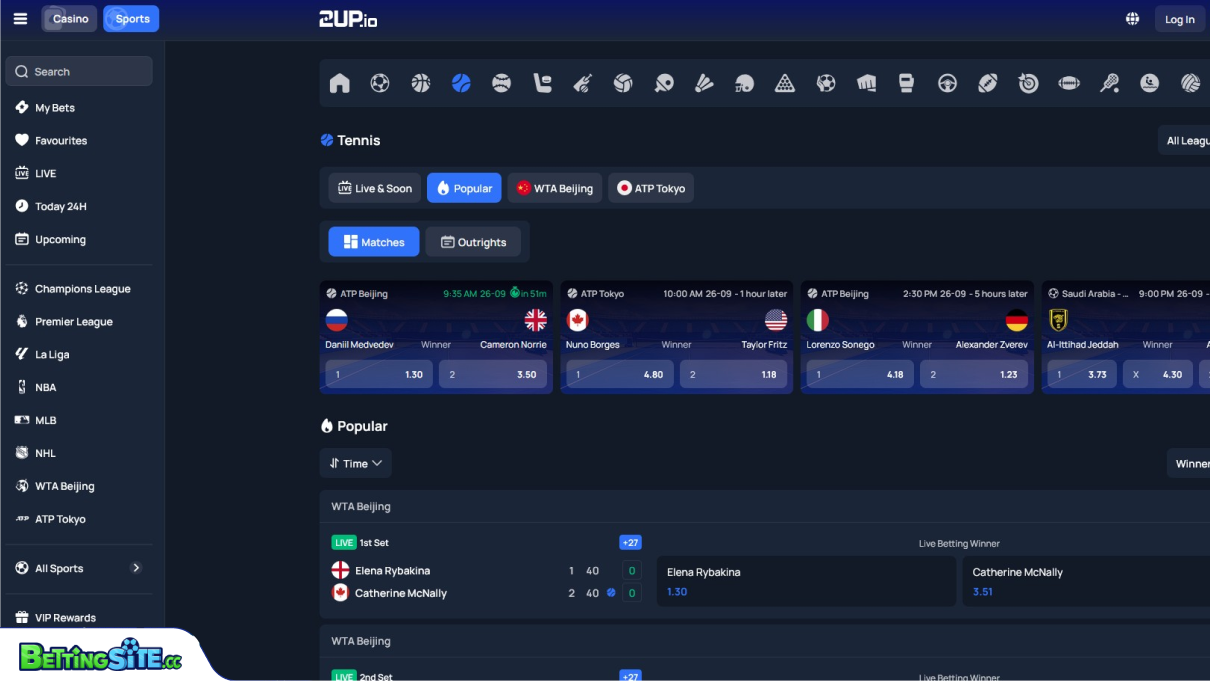1210x681 pixels.
Task: Toggle the Popular filter pill
Action: [463, 187]
